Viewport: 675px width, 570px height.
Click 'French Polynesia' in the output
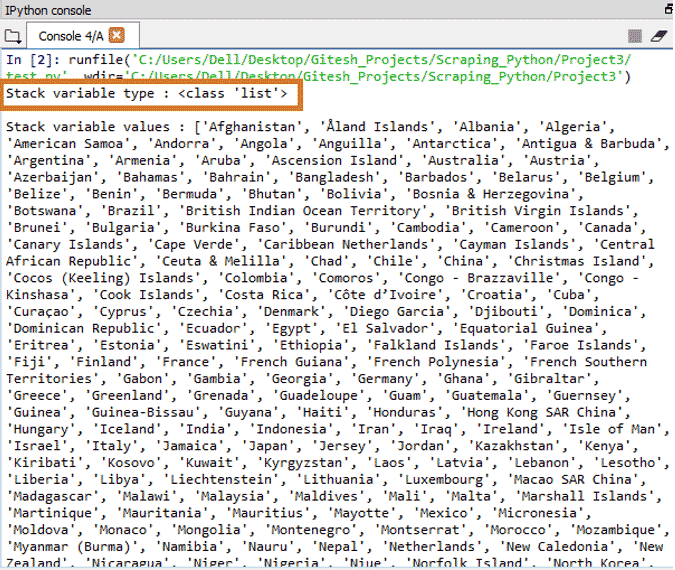436,362
